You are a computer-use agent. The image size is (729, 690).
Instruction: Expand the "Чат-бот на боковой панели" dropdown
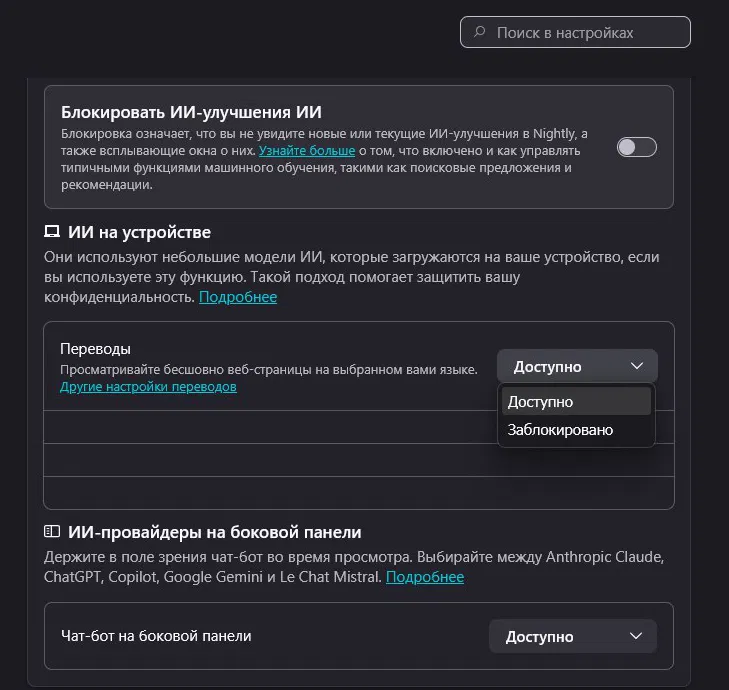click(572, 636)
